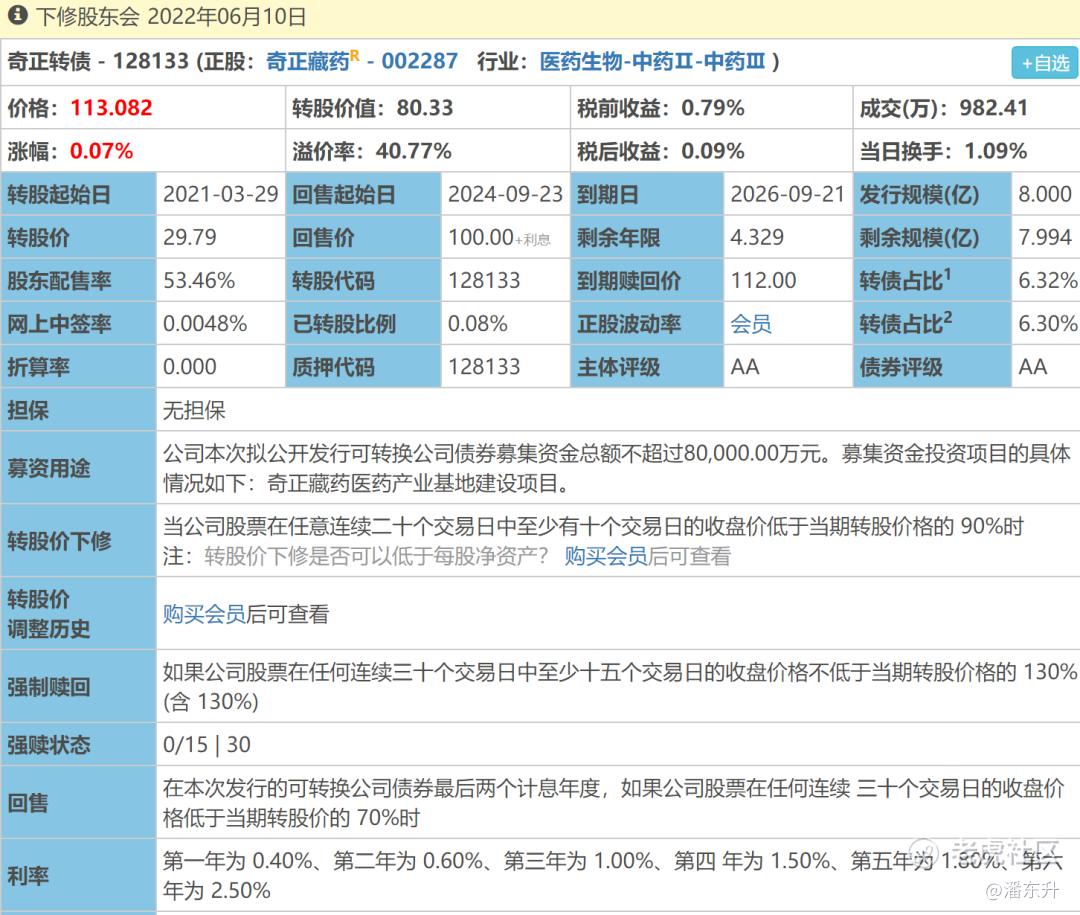The height and width of the screenshot is (915, 1080).
Task: Click the 剩余年限 value 4.329
Action: [757, 238]
